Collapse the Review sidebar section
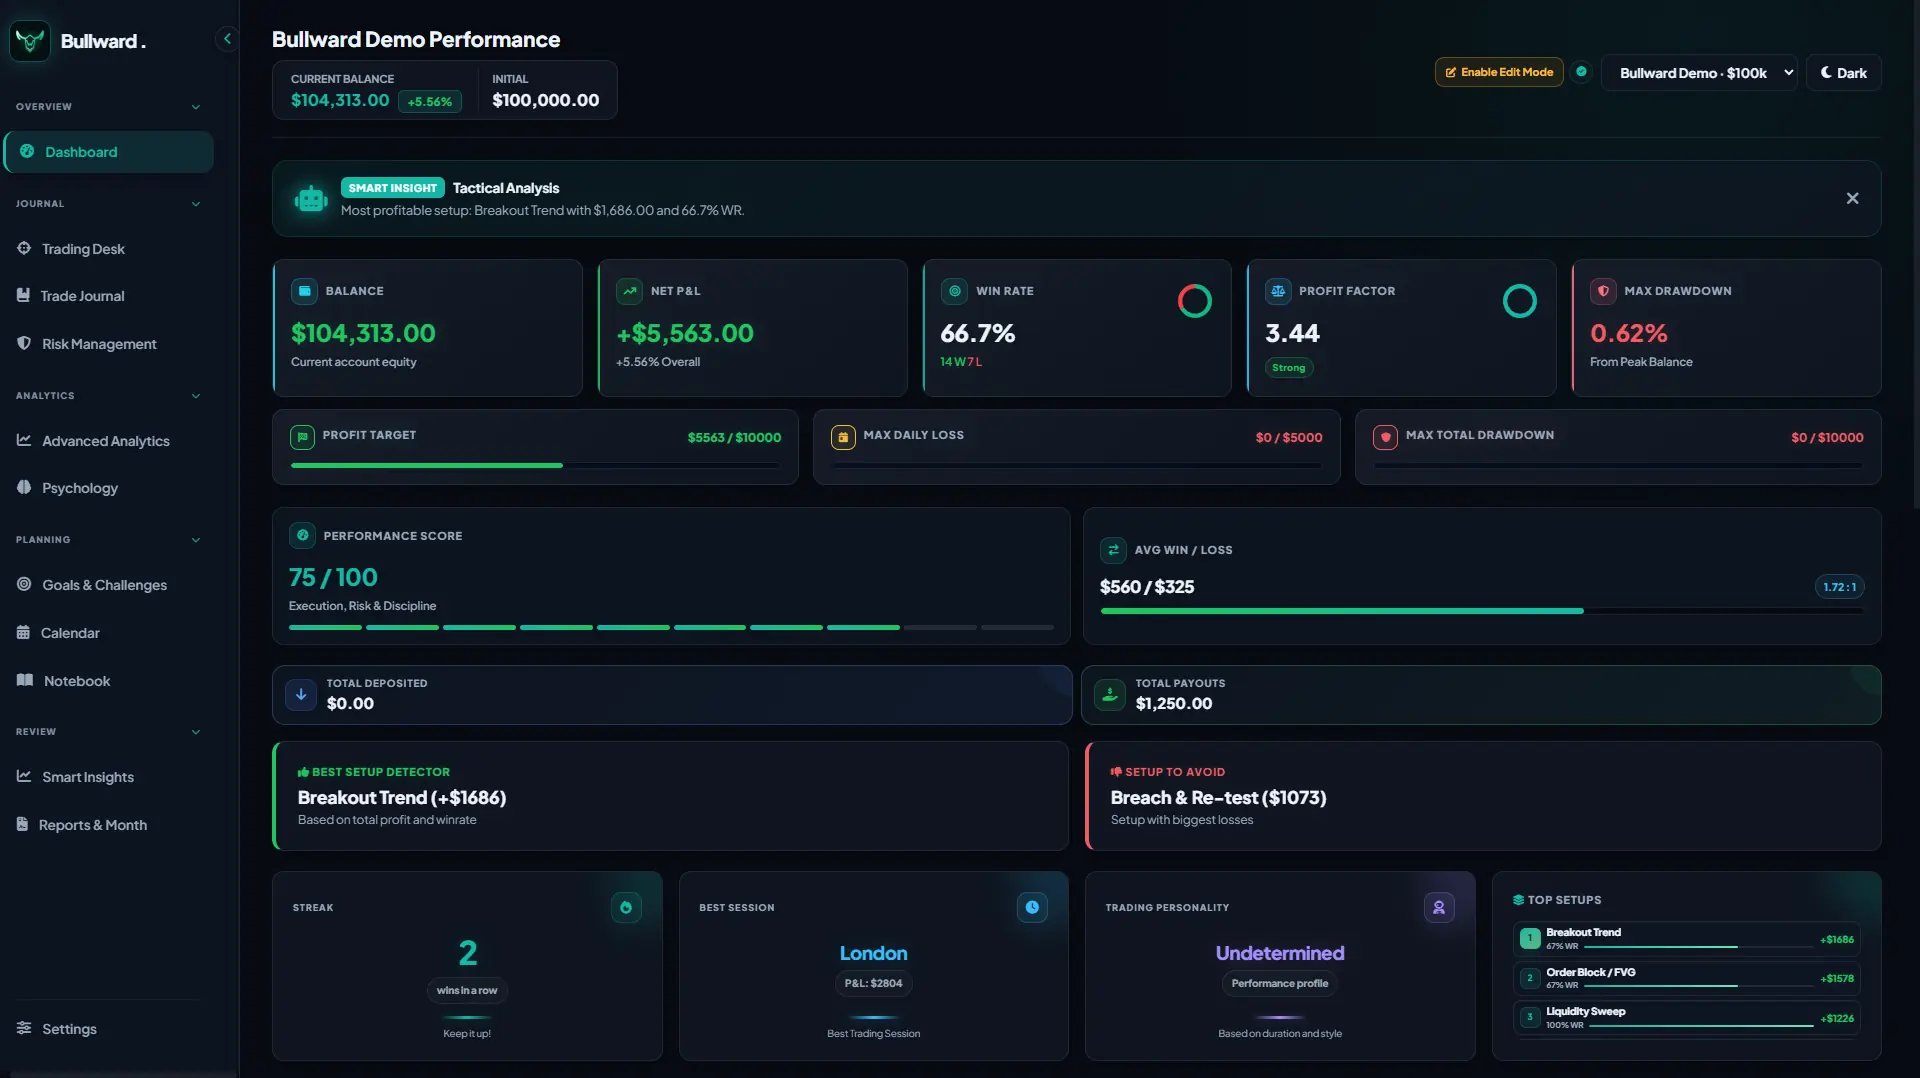The image size is (1920, 1078). 196,732
